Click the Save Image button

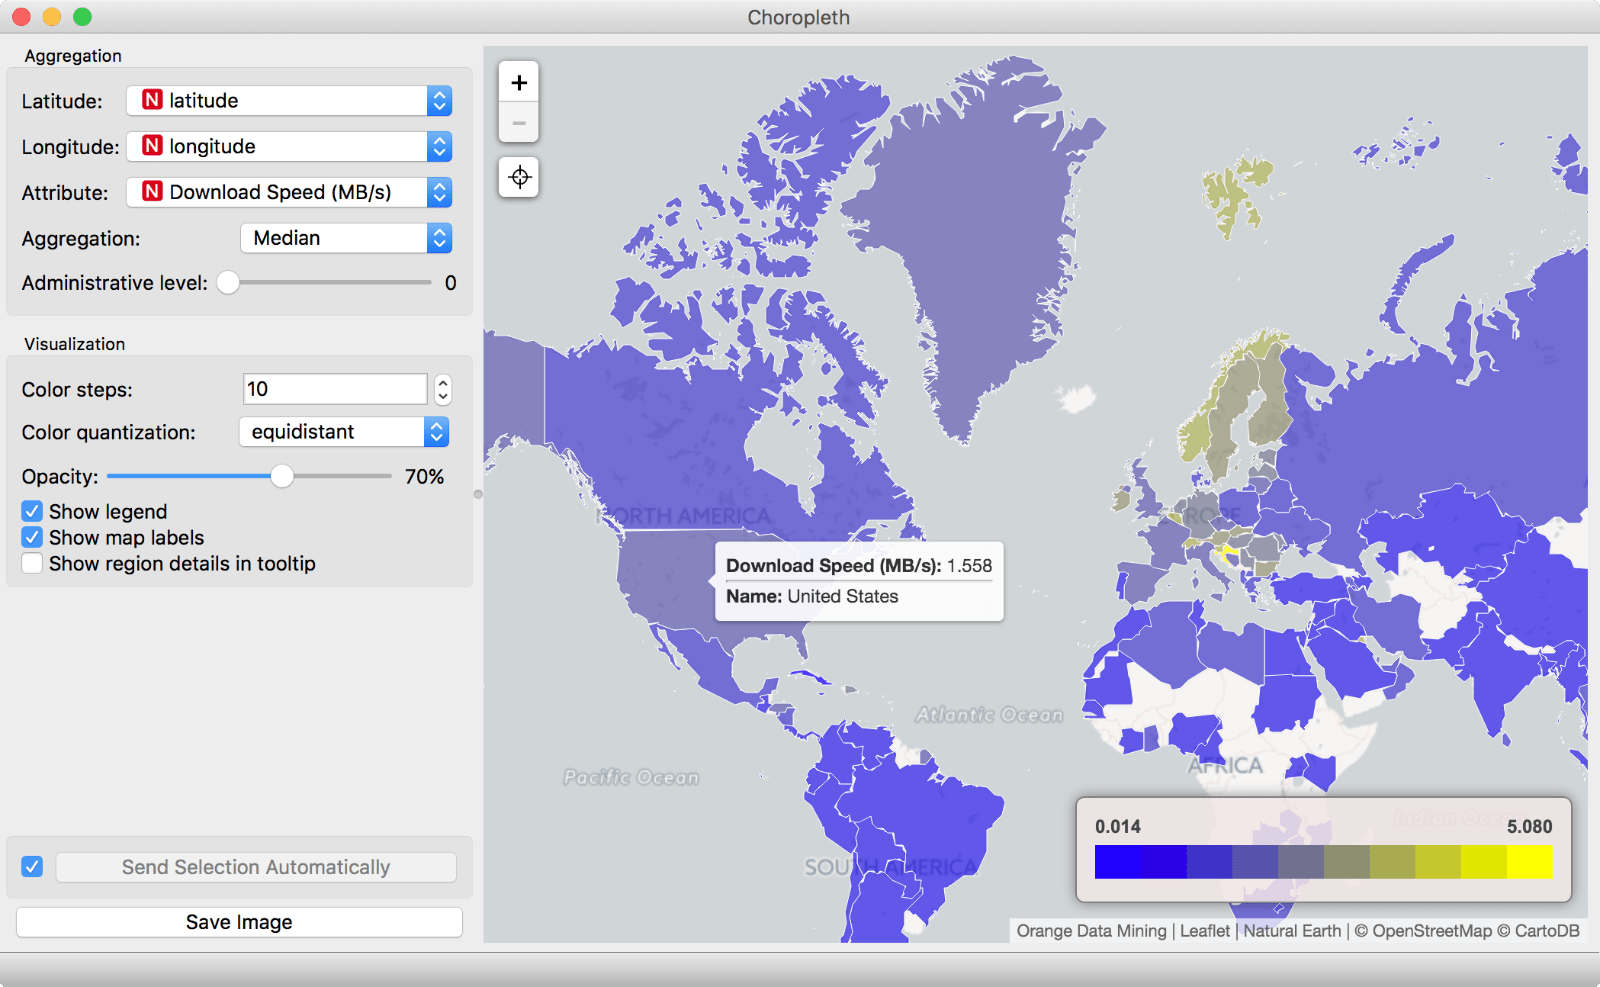coord(239,922)
